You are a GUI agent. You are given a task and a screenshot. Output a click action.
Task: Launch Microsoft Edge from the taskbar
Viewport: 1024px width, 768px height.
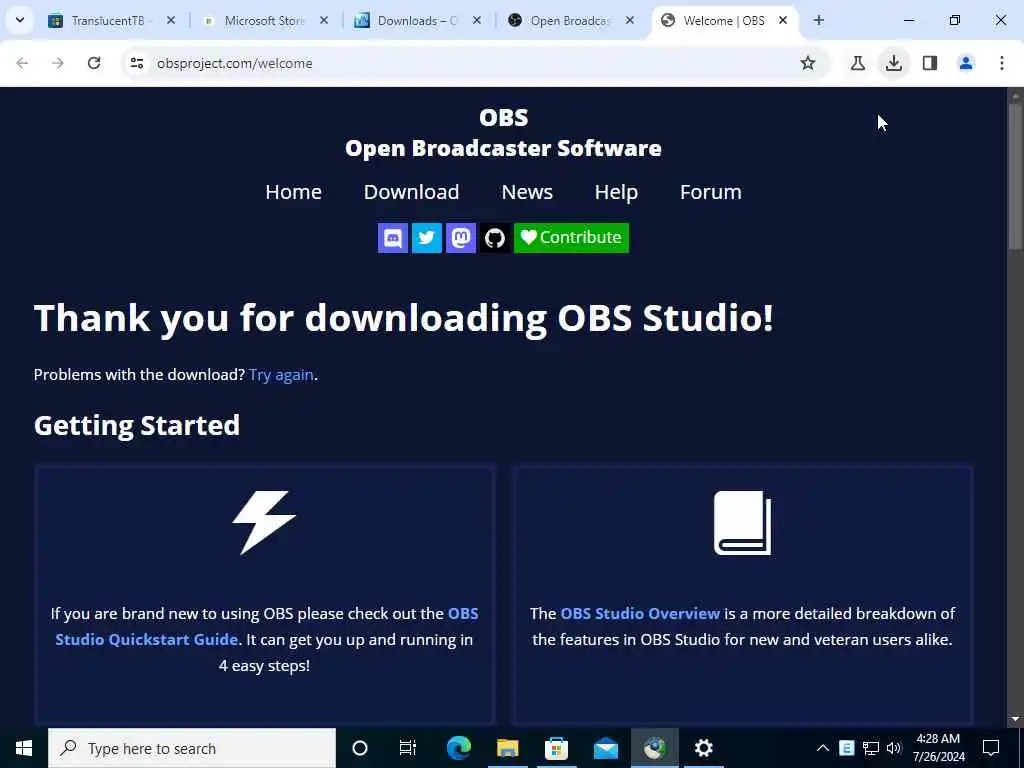pyautogui.click(x=459, y=748)
